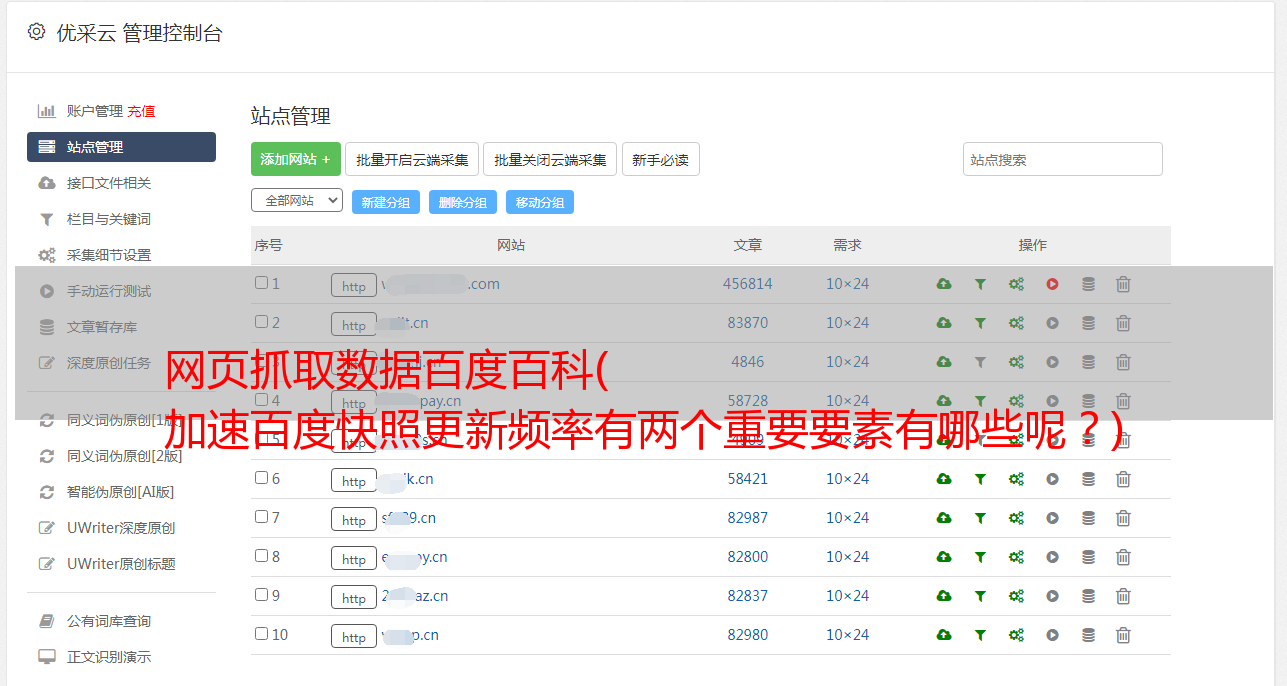Click the database stack icon in row 9

pos(1088,596)
